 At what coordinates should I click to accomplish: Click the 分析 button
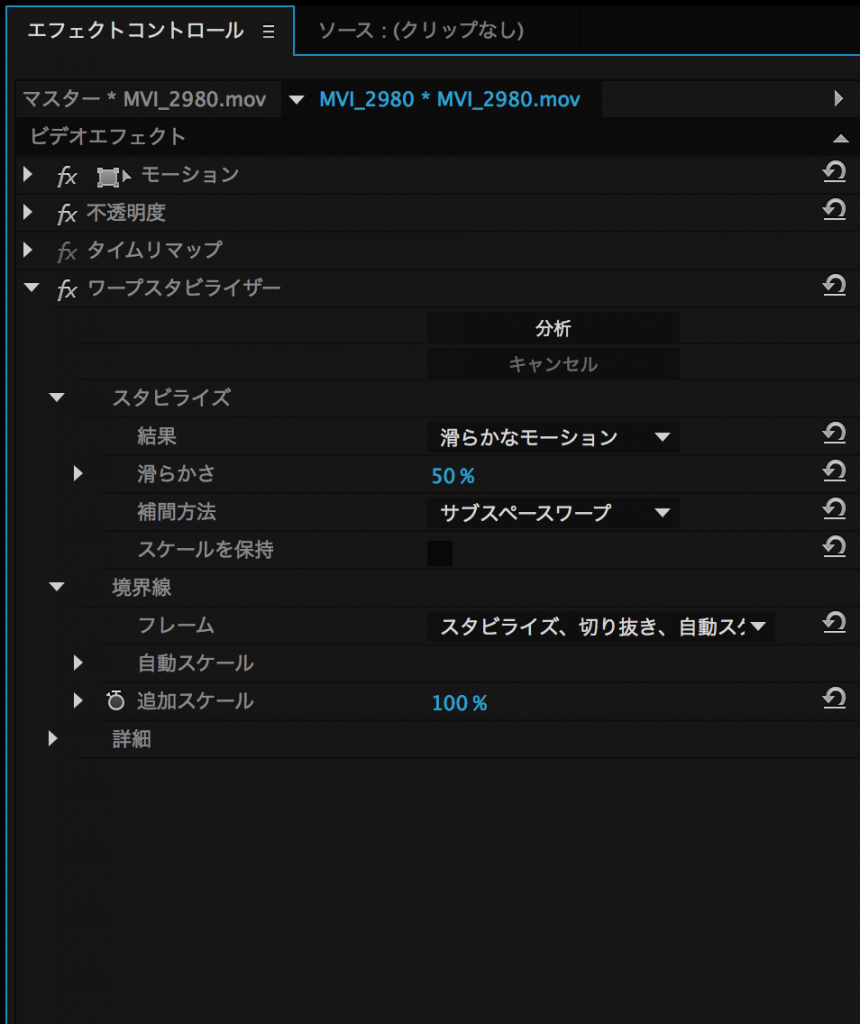coord(553,328)
